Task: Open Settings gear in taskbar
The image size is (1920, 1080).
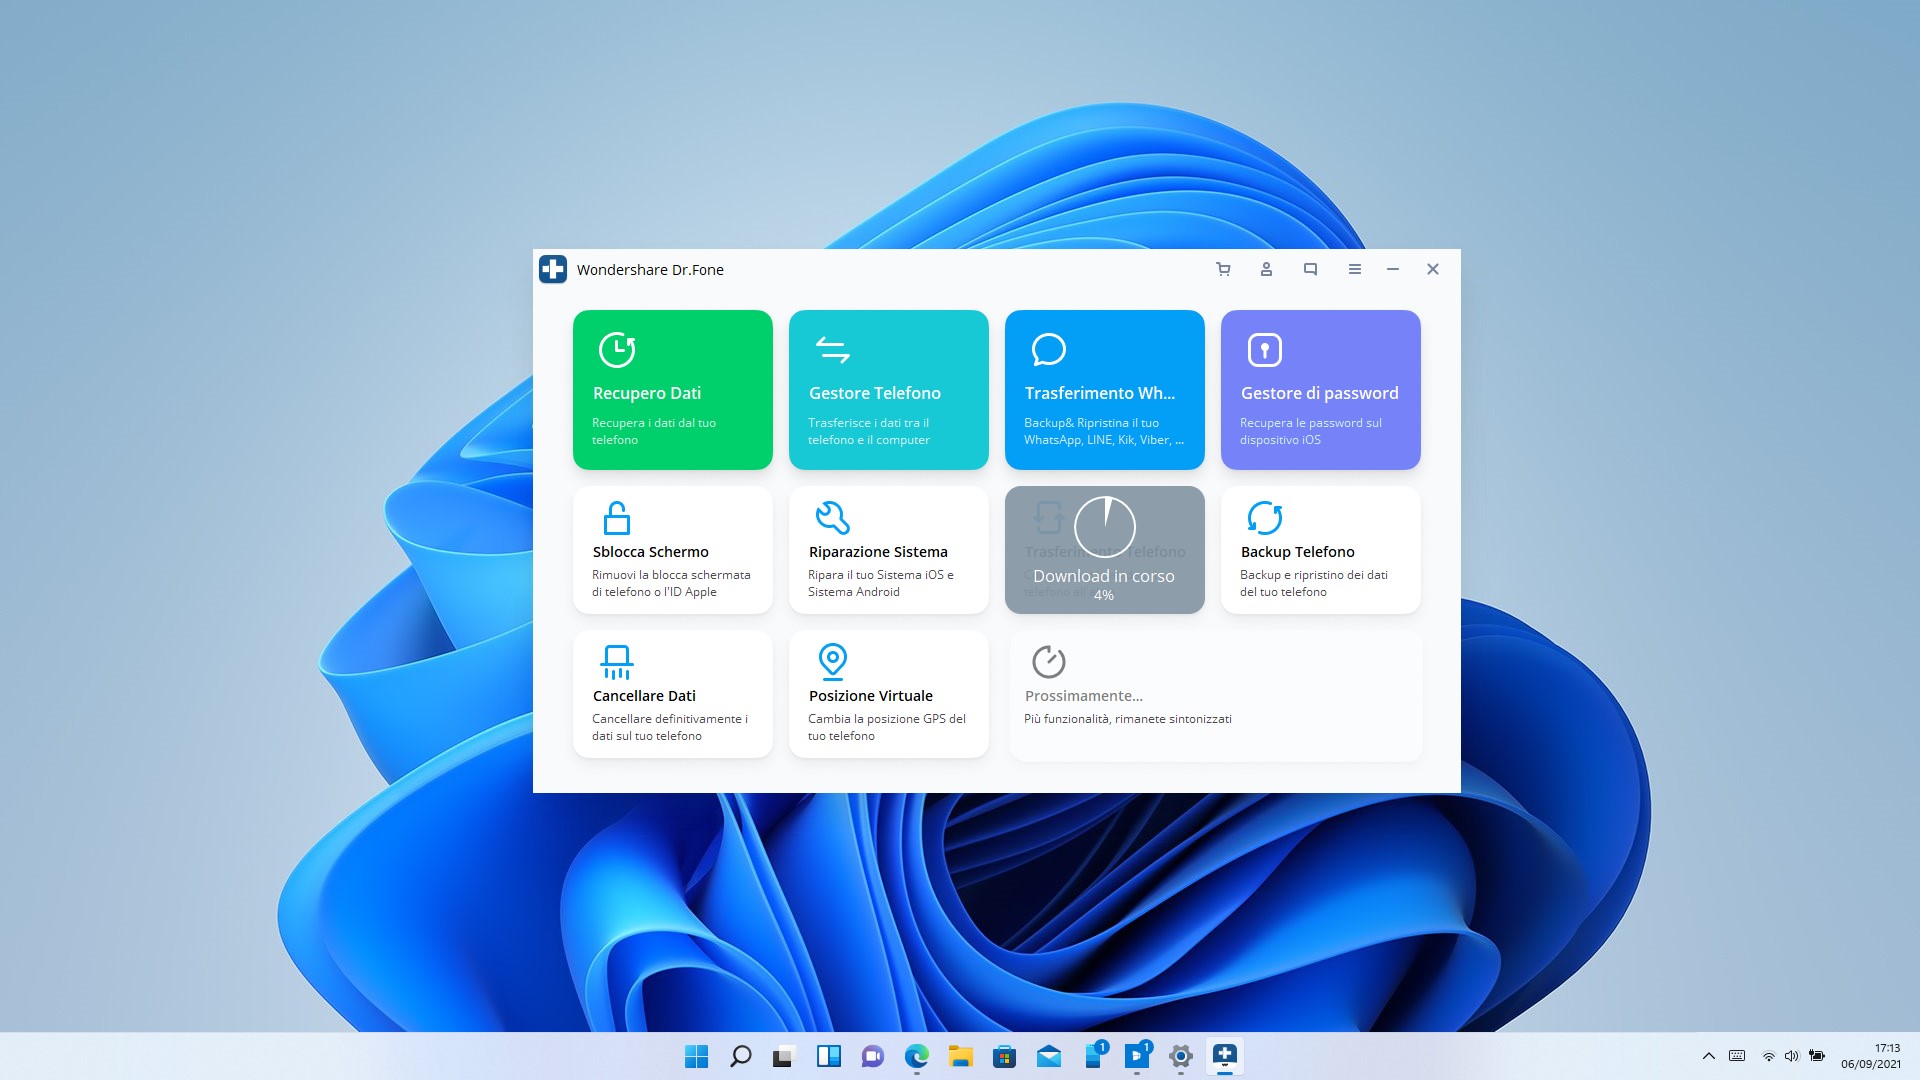Action: coord(1180,1056)
